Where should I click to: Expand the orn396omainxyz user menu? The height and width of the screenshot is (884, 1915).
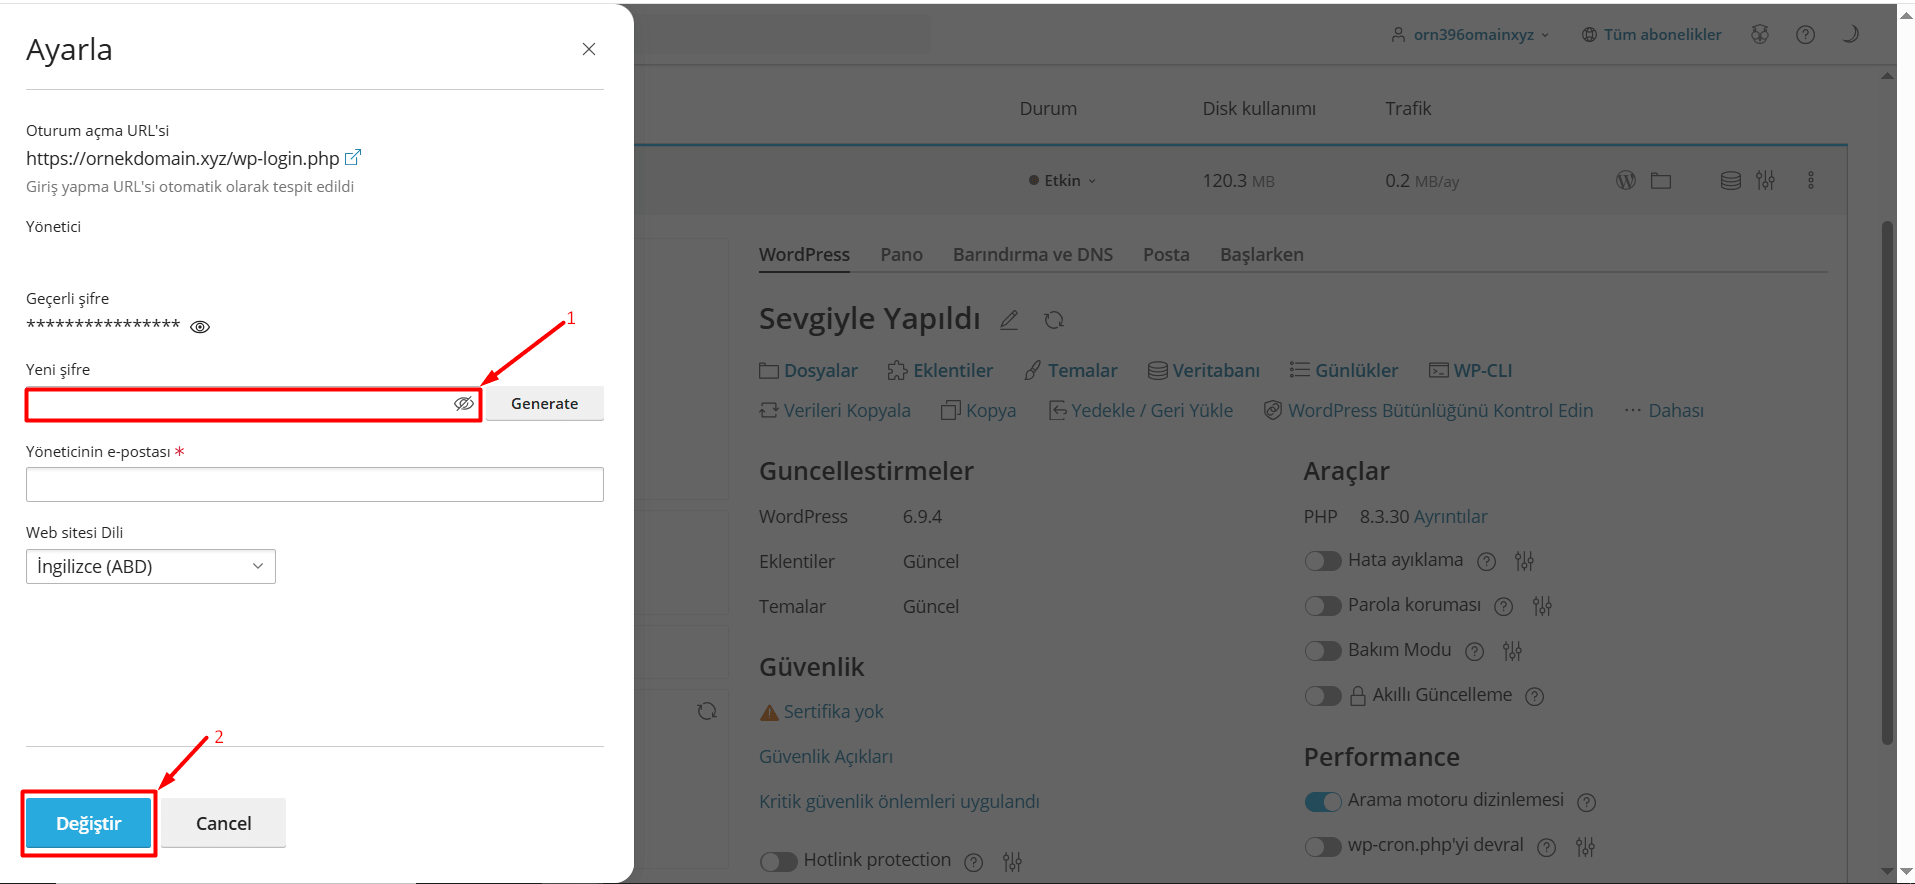point(1471,35)
